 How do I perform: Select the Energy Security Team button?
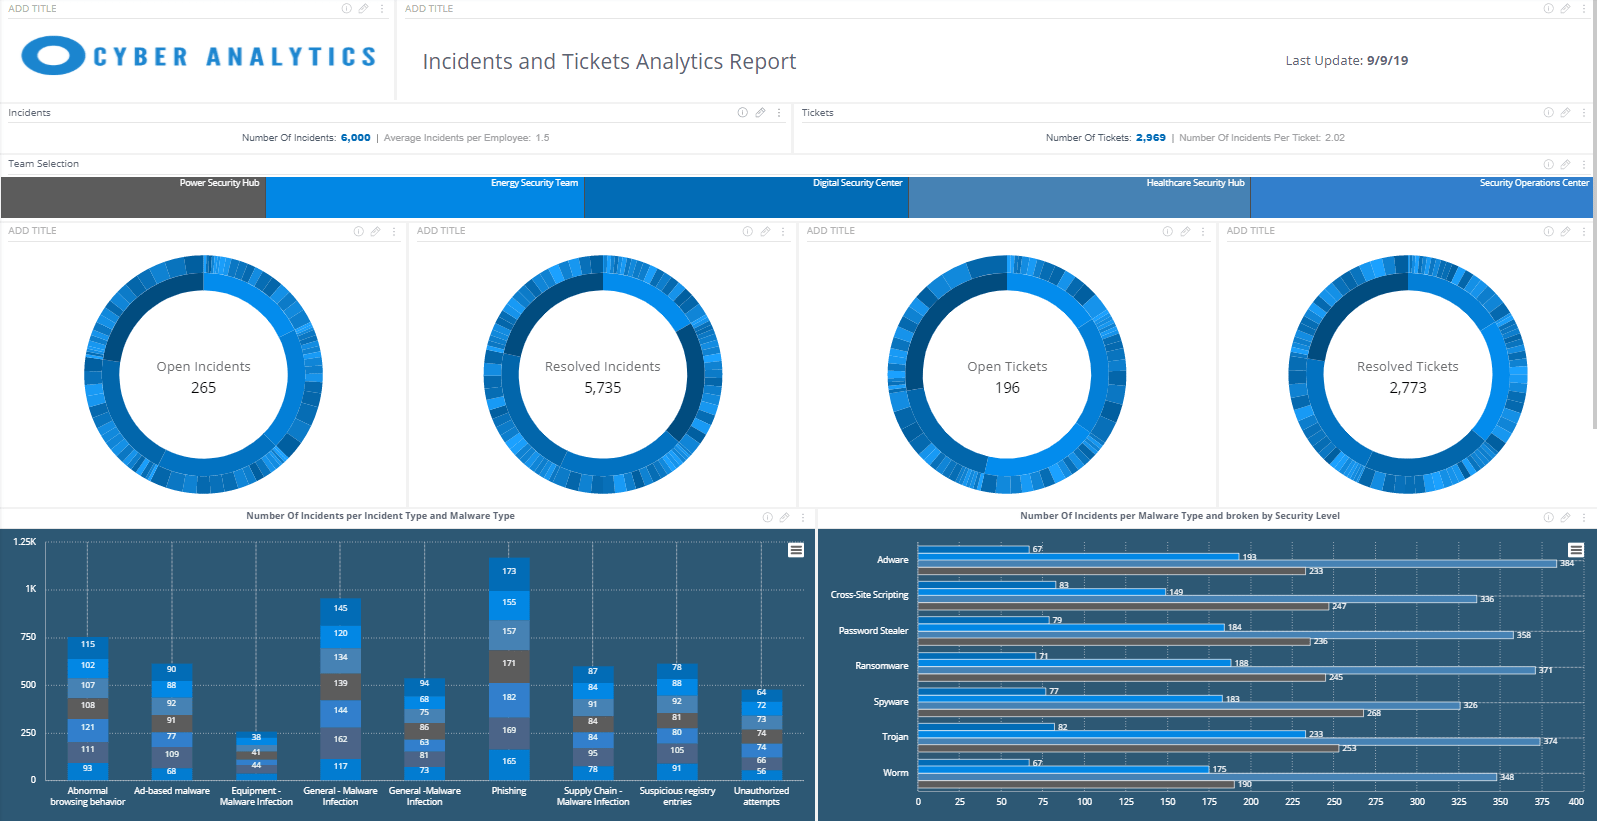425,197
